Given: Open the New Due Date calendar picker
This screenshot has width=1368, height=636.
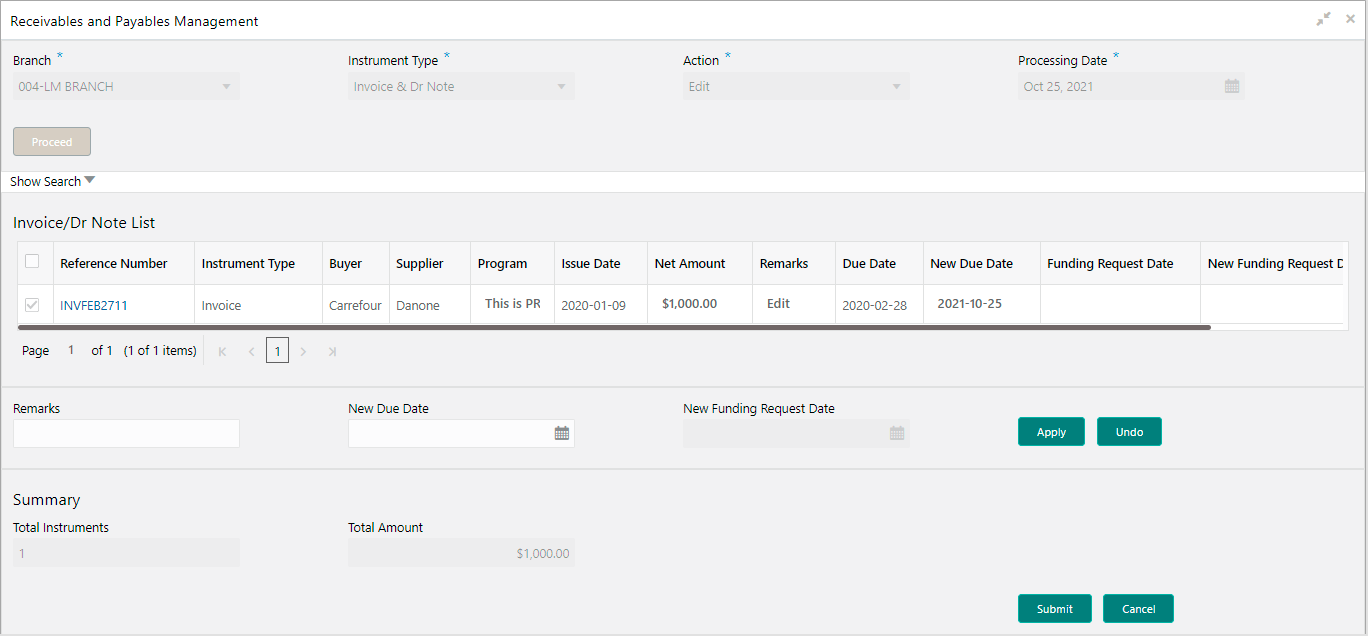Looking at the screenshot, I should click(x=562, y=433).
